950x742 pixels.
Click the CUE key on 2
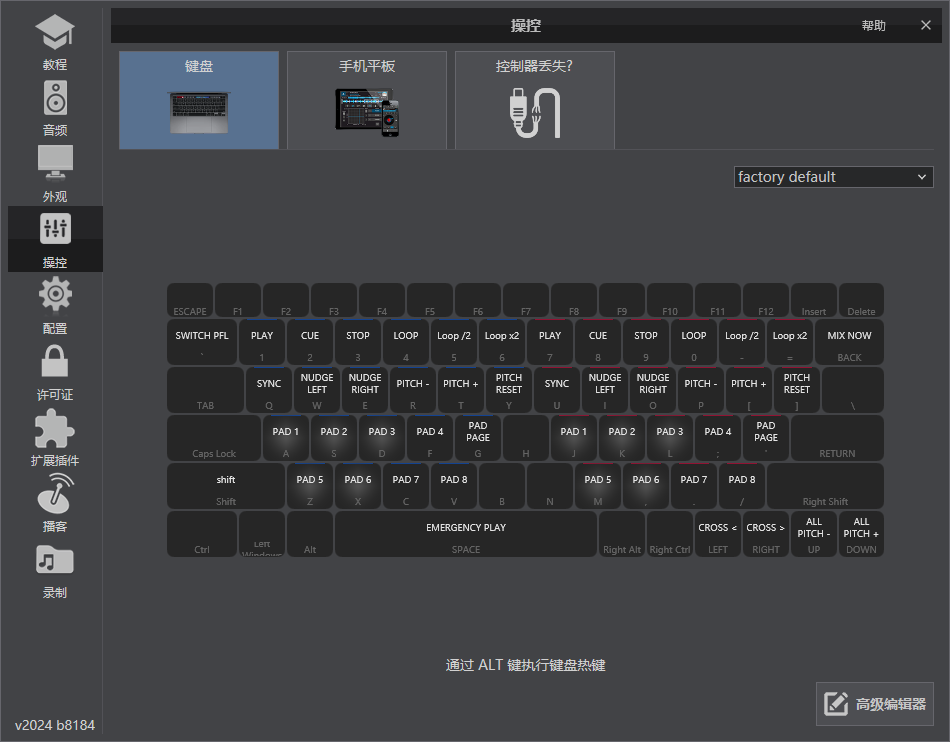coord(310,342)
